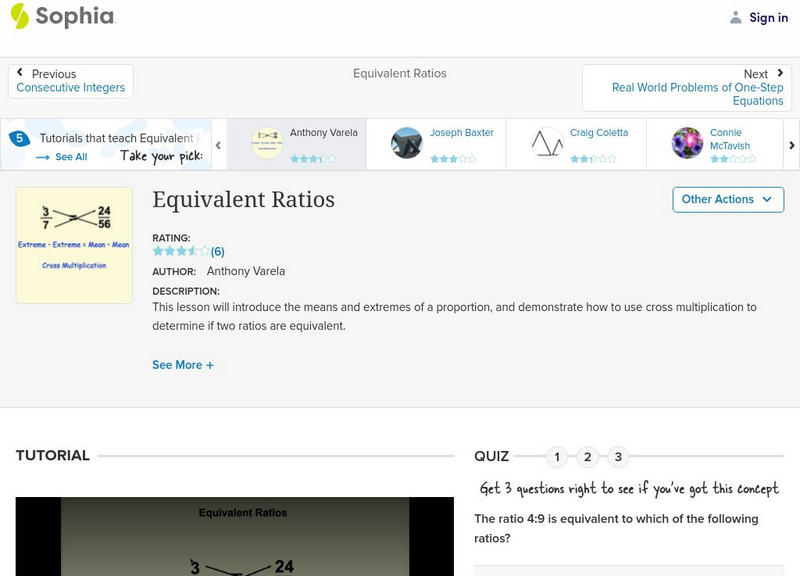Open Previous lesson Consecutive Integers
Screen dimensions: 800x576
tap(70, 81)
